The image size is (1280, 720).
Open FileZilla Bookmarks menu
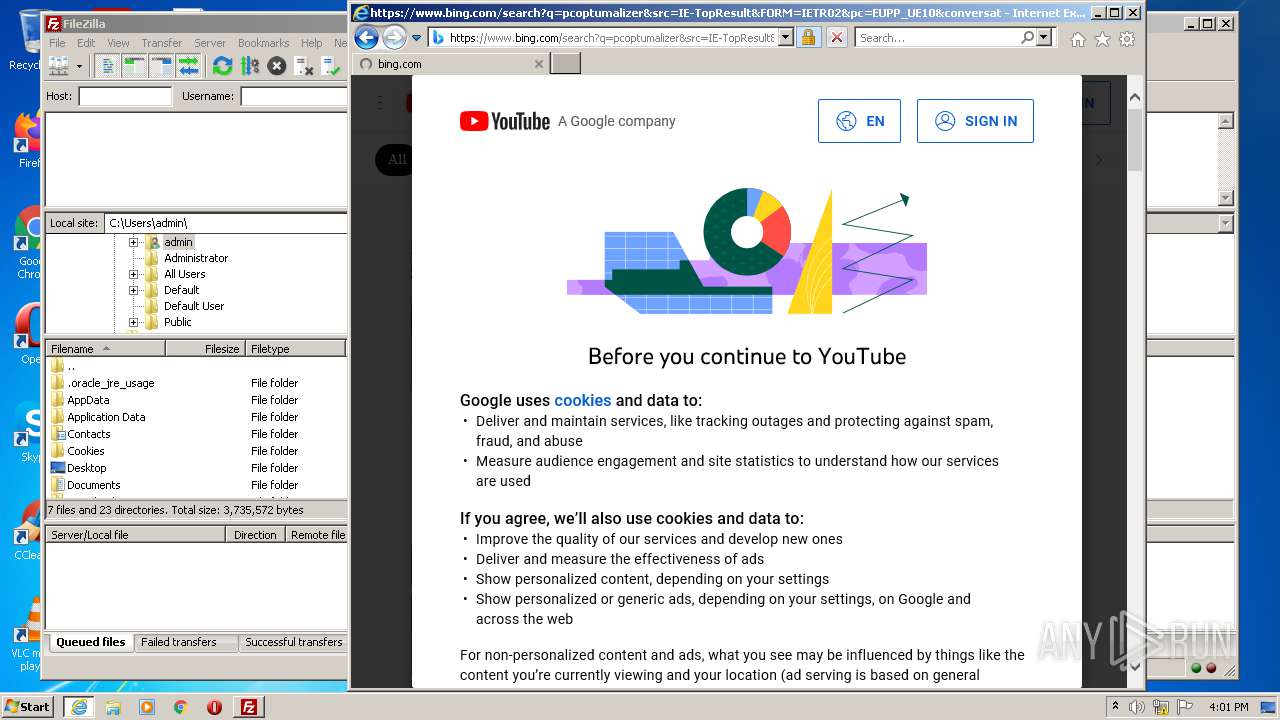(x=263, y=43)
